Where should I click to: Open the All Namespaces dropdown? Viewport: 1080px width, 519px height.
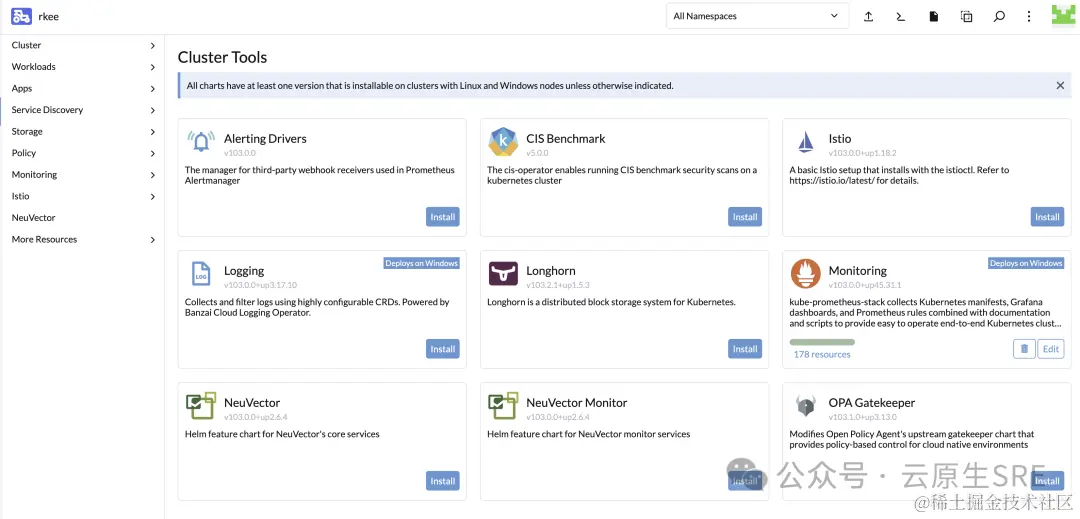click(x=757, y=16)
